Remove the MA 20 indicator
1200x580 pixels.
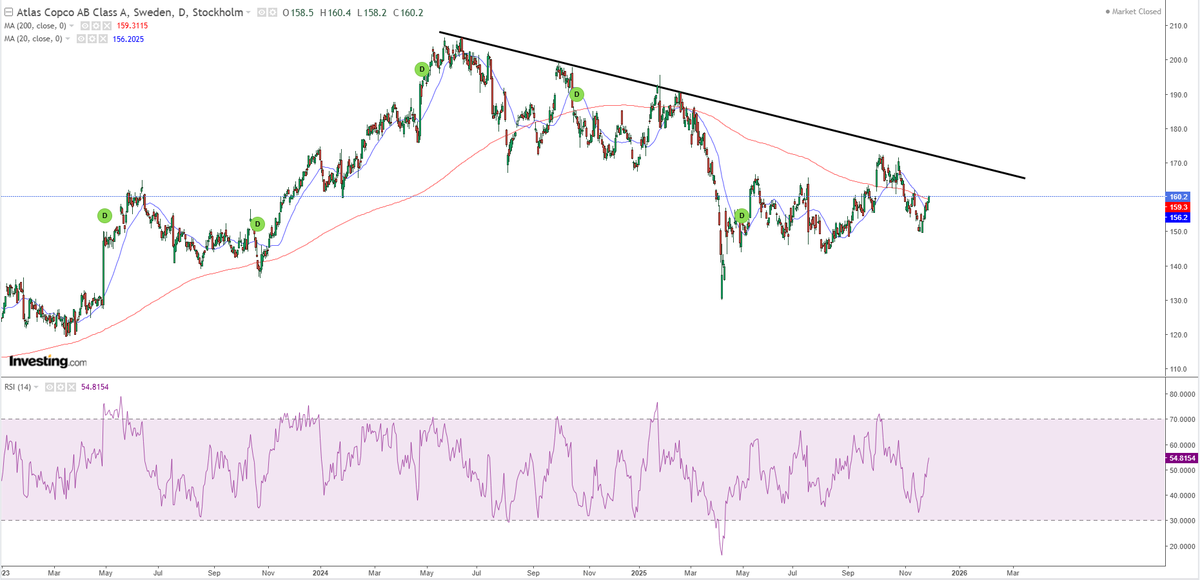(103, 39)
